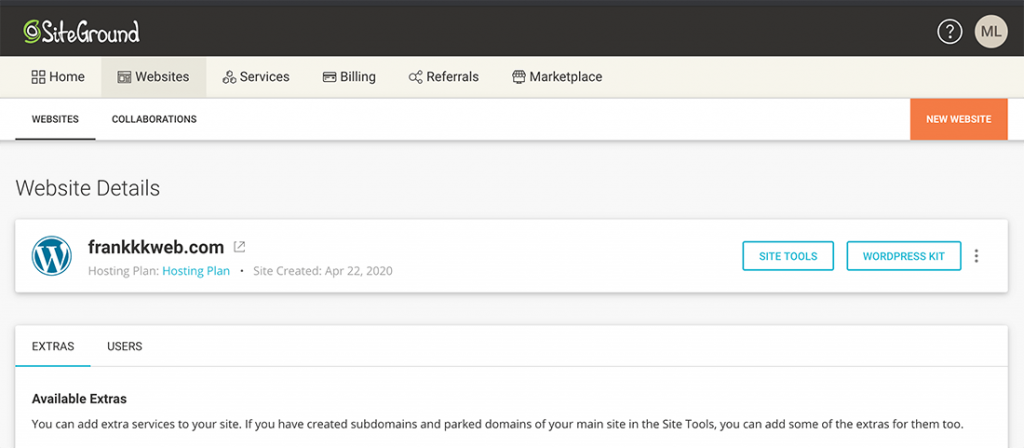Click the Marketplace store icon
Image resolution: width=1024 pixels, height=448 pixels.
(518, 77)
